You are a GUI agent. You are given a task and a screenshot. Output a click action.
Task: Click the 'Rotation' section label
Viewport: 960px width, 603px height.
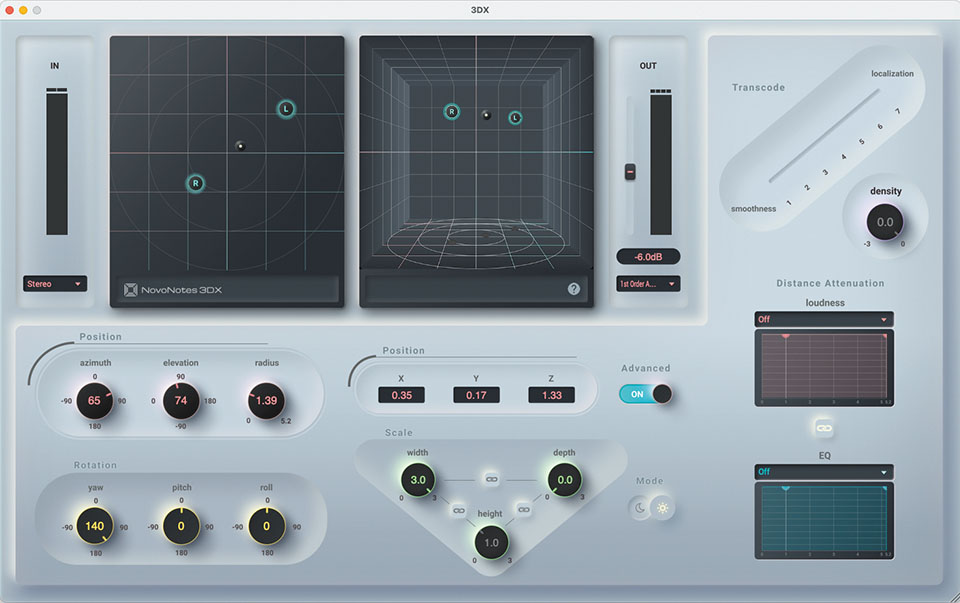point(95,465)
